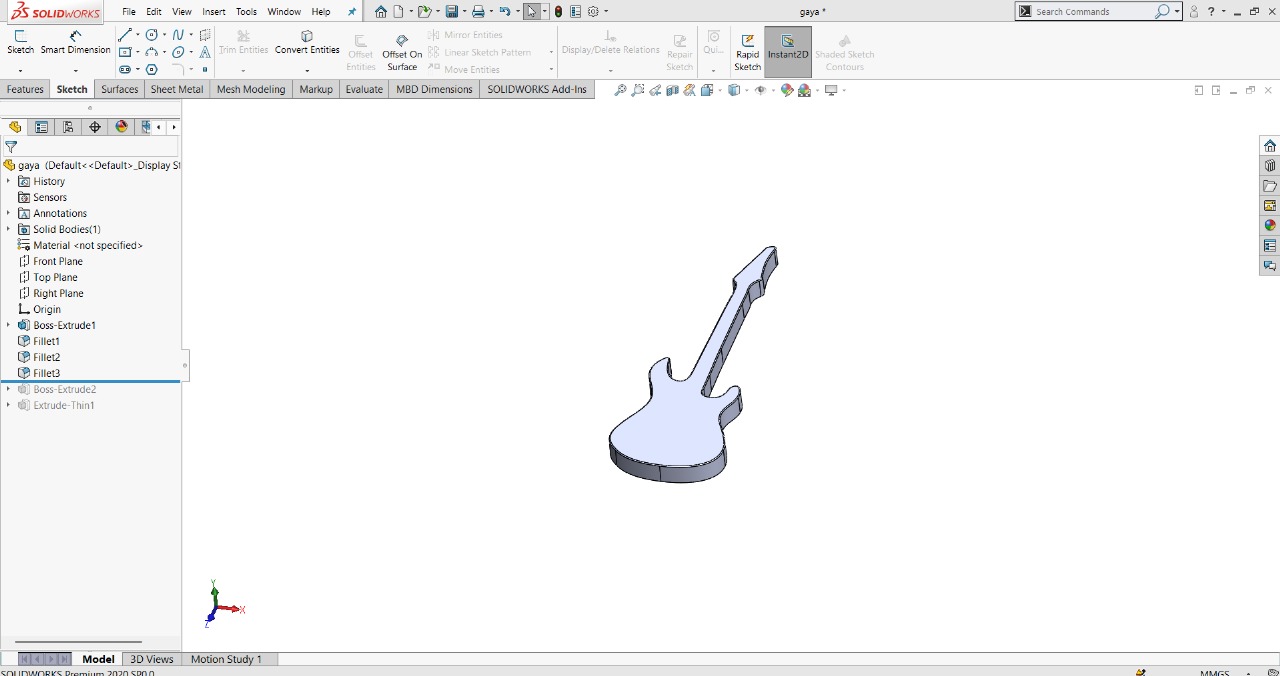Viewport: 1280px width, 676px height.
Task: Click the feature tree horizontal scrollbar
Action: click(78, 642)
